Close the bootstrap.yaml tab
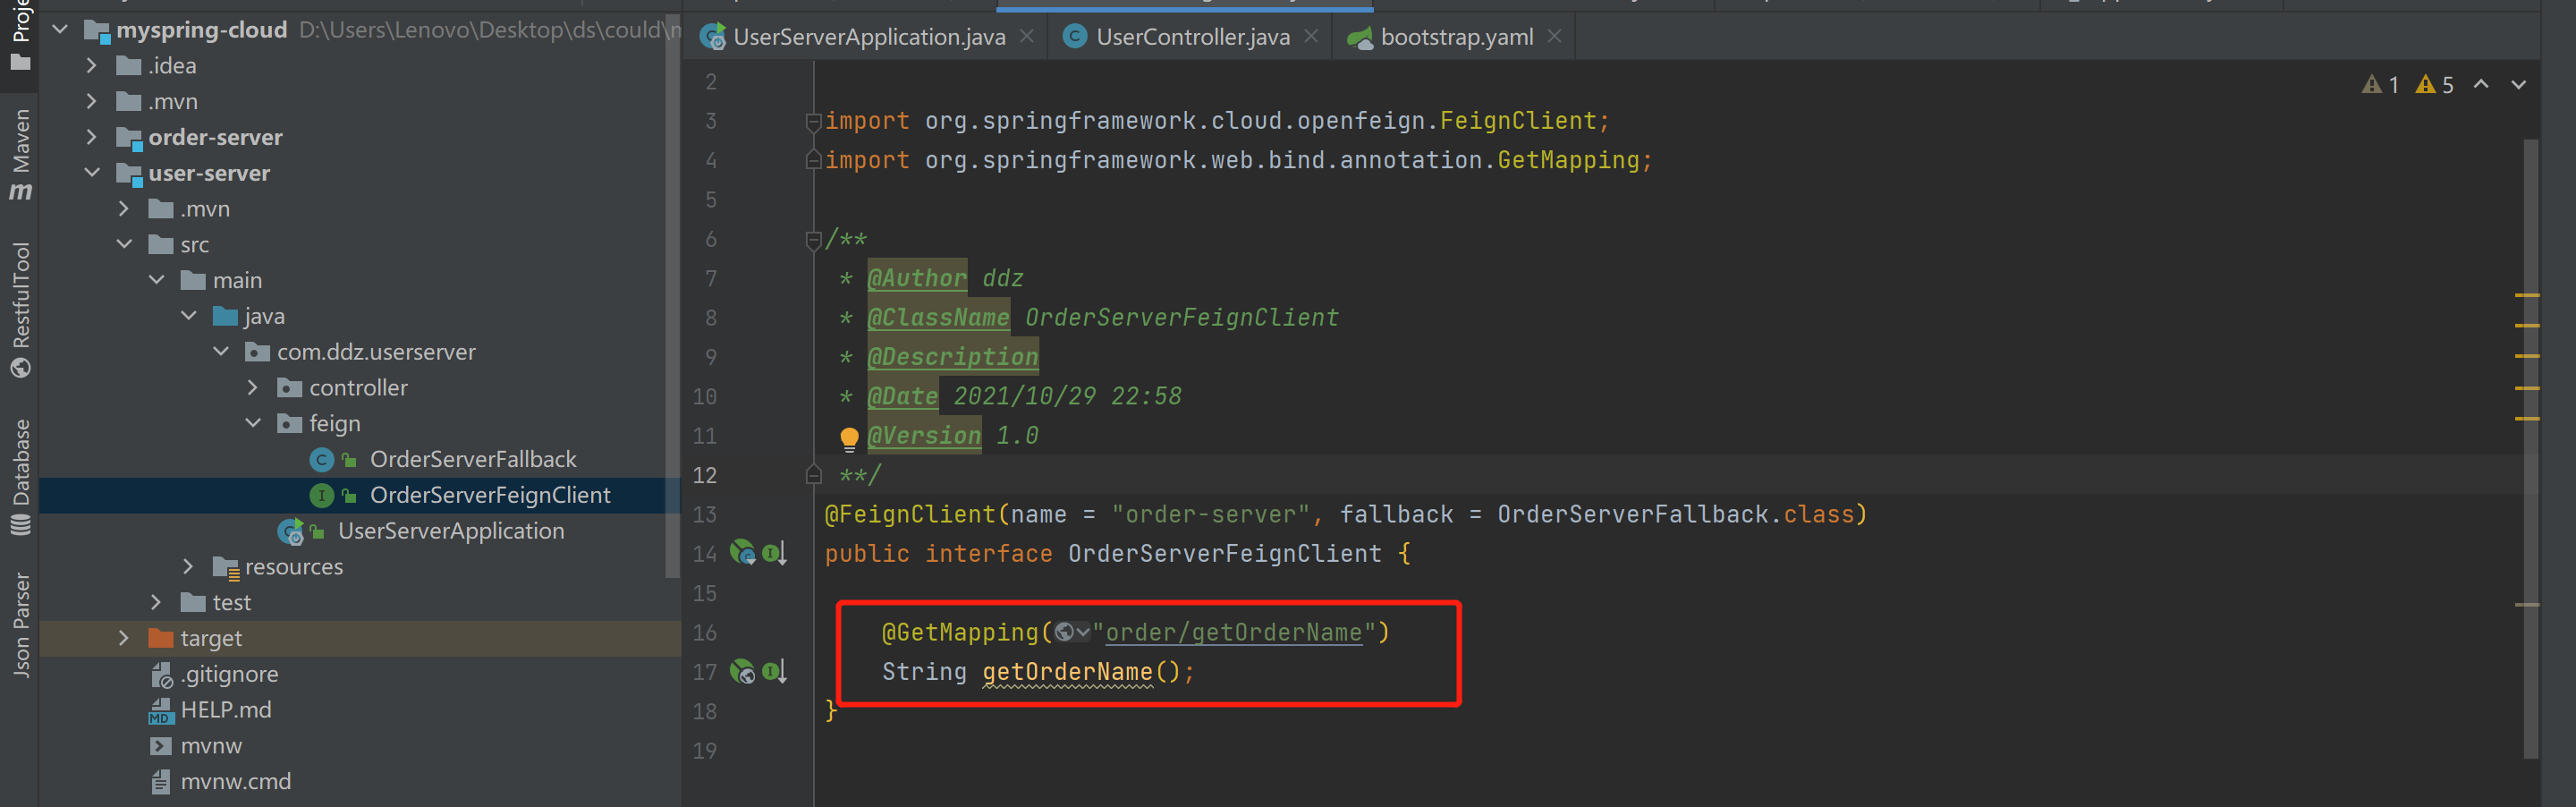This screenshot has width=2576, height=807. (x=1554, y=37)
